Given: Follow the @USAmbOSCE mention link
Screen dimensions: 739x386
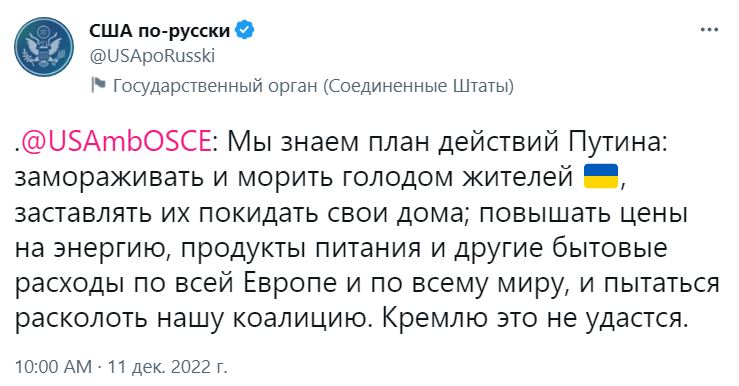Looking at the screenshot, I should point(115,141).
